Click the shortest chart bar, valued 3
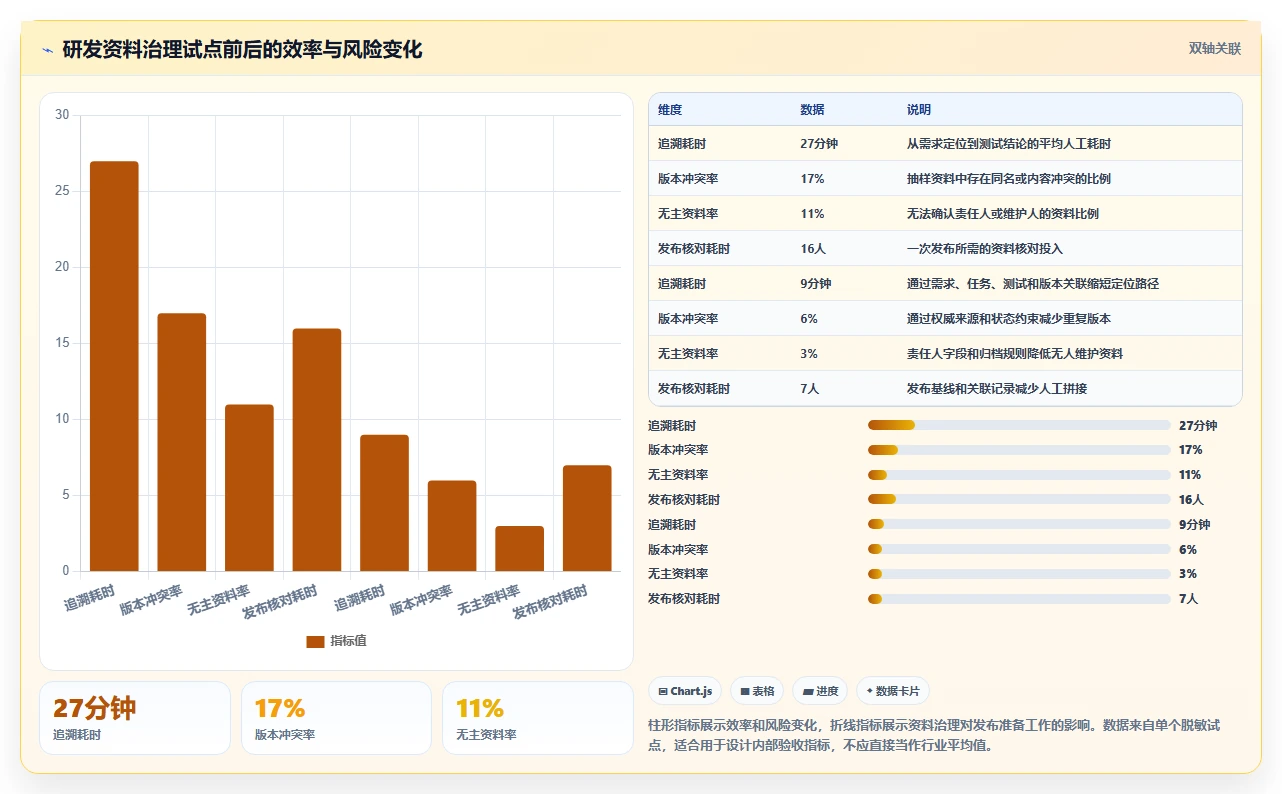This screenshot has width=1282, height=794. pyautogui.click(x=519, y=549)
